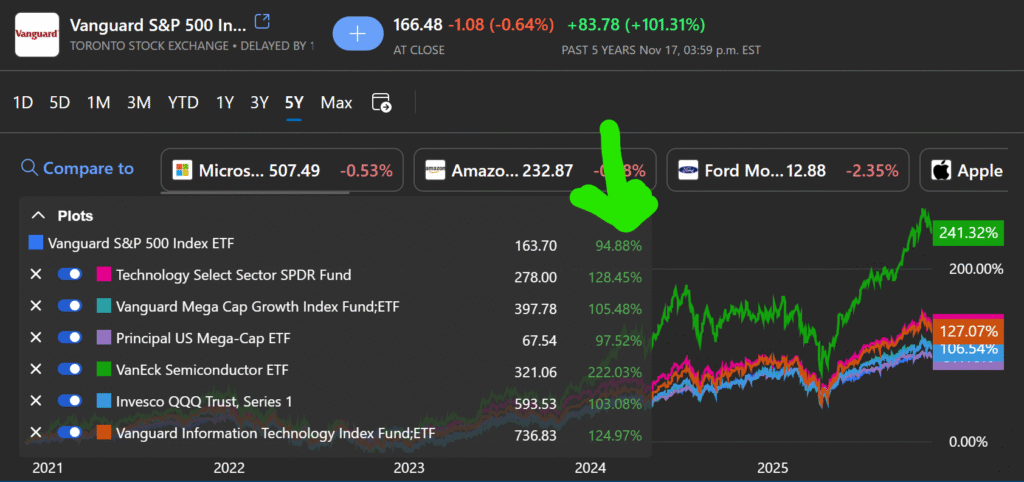Image resolution: width=1024 pixels, height=482 pixels.
Task: Click the blue plus add-to-watchlist button
Action: point(358,34)
